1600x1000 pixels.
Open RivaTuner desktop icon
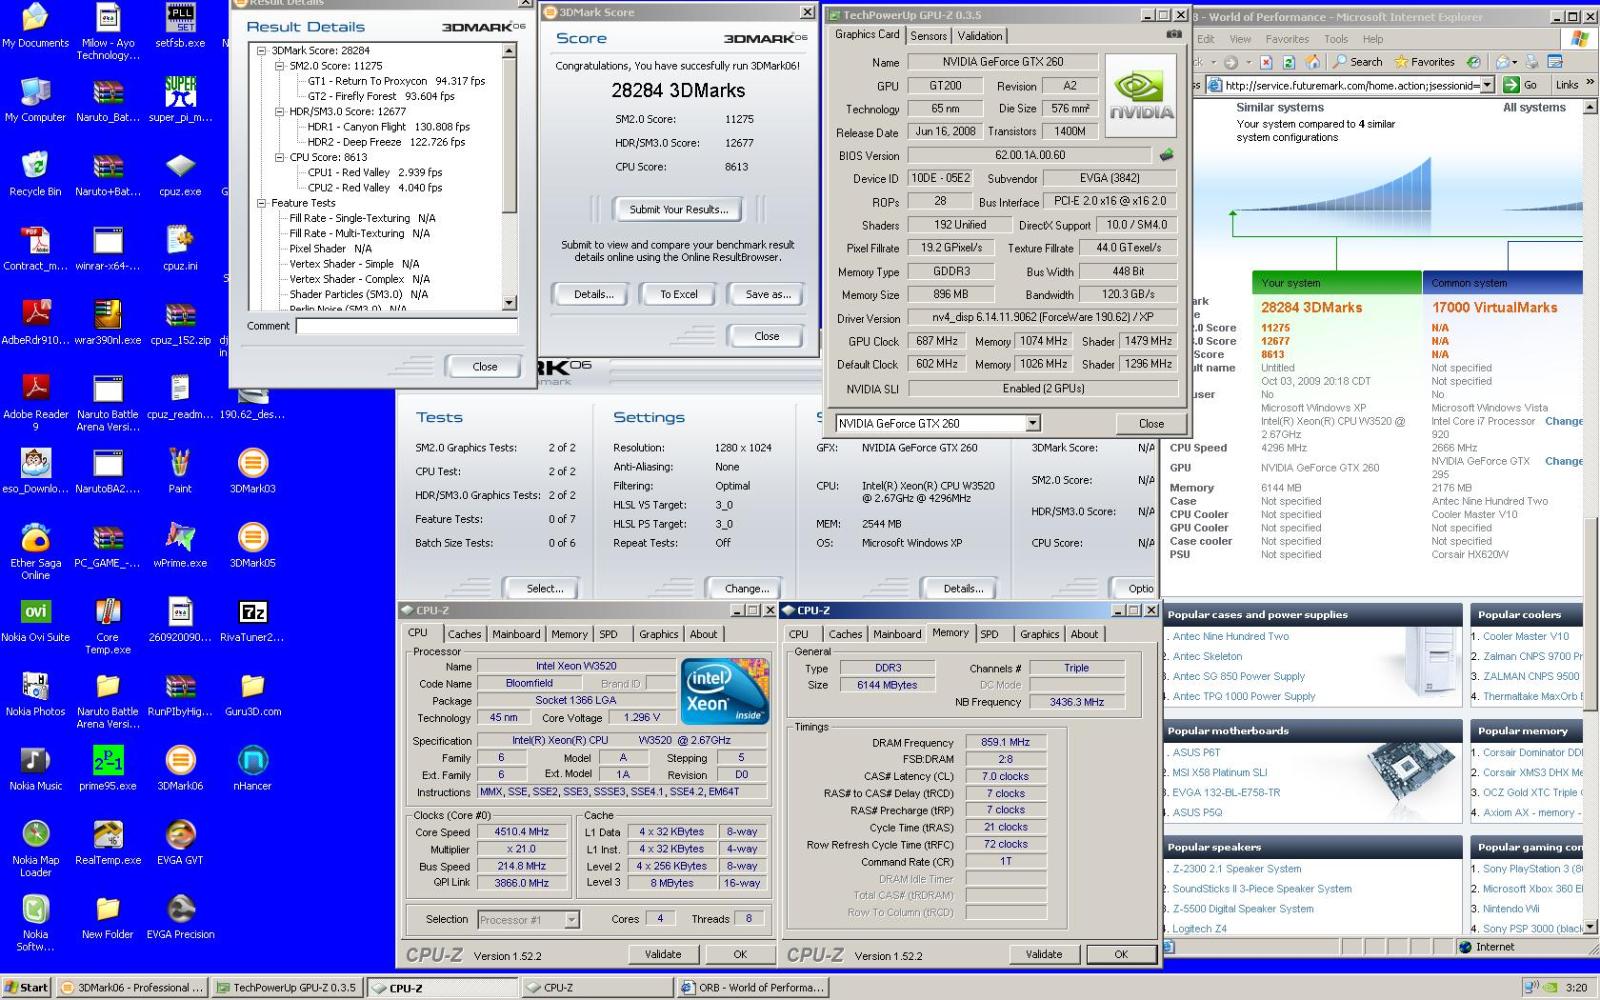tap(252, 619)
